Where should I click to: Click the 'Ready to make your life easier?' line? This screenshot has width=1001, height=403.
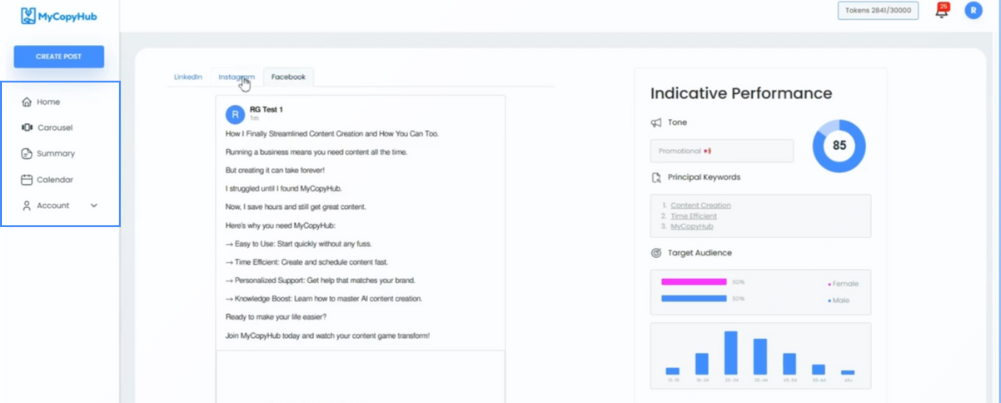coord(276,317)
